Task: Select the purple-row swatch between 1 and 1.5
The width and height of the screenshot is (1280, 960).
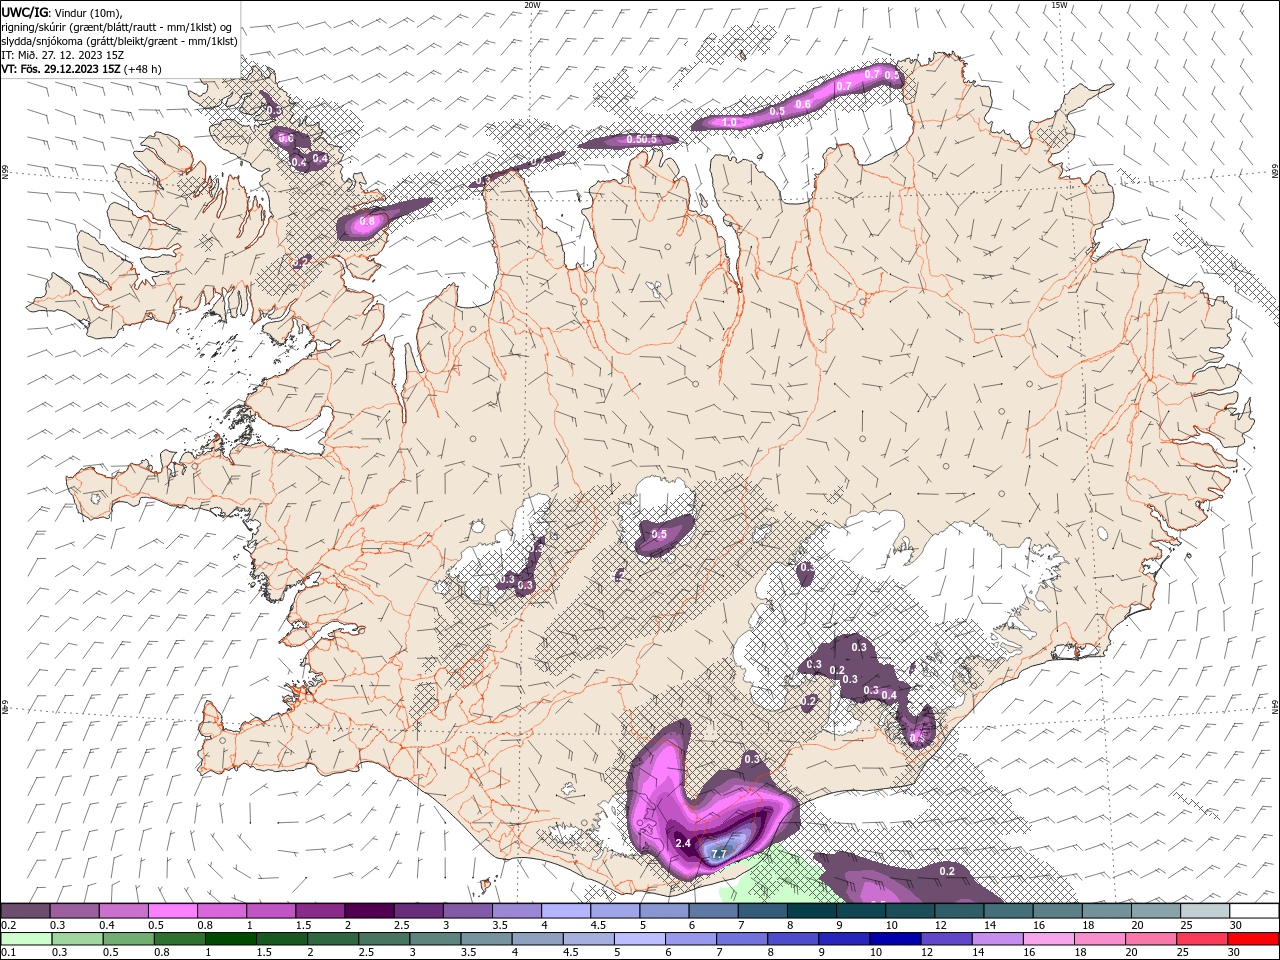Action: (270, 911)
